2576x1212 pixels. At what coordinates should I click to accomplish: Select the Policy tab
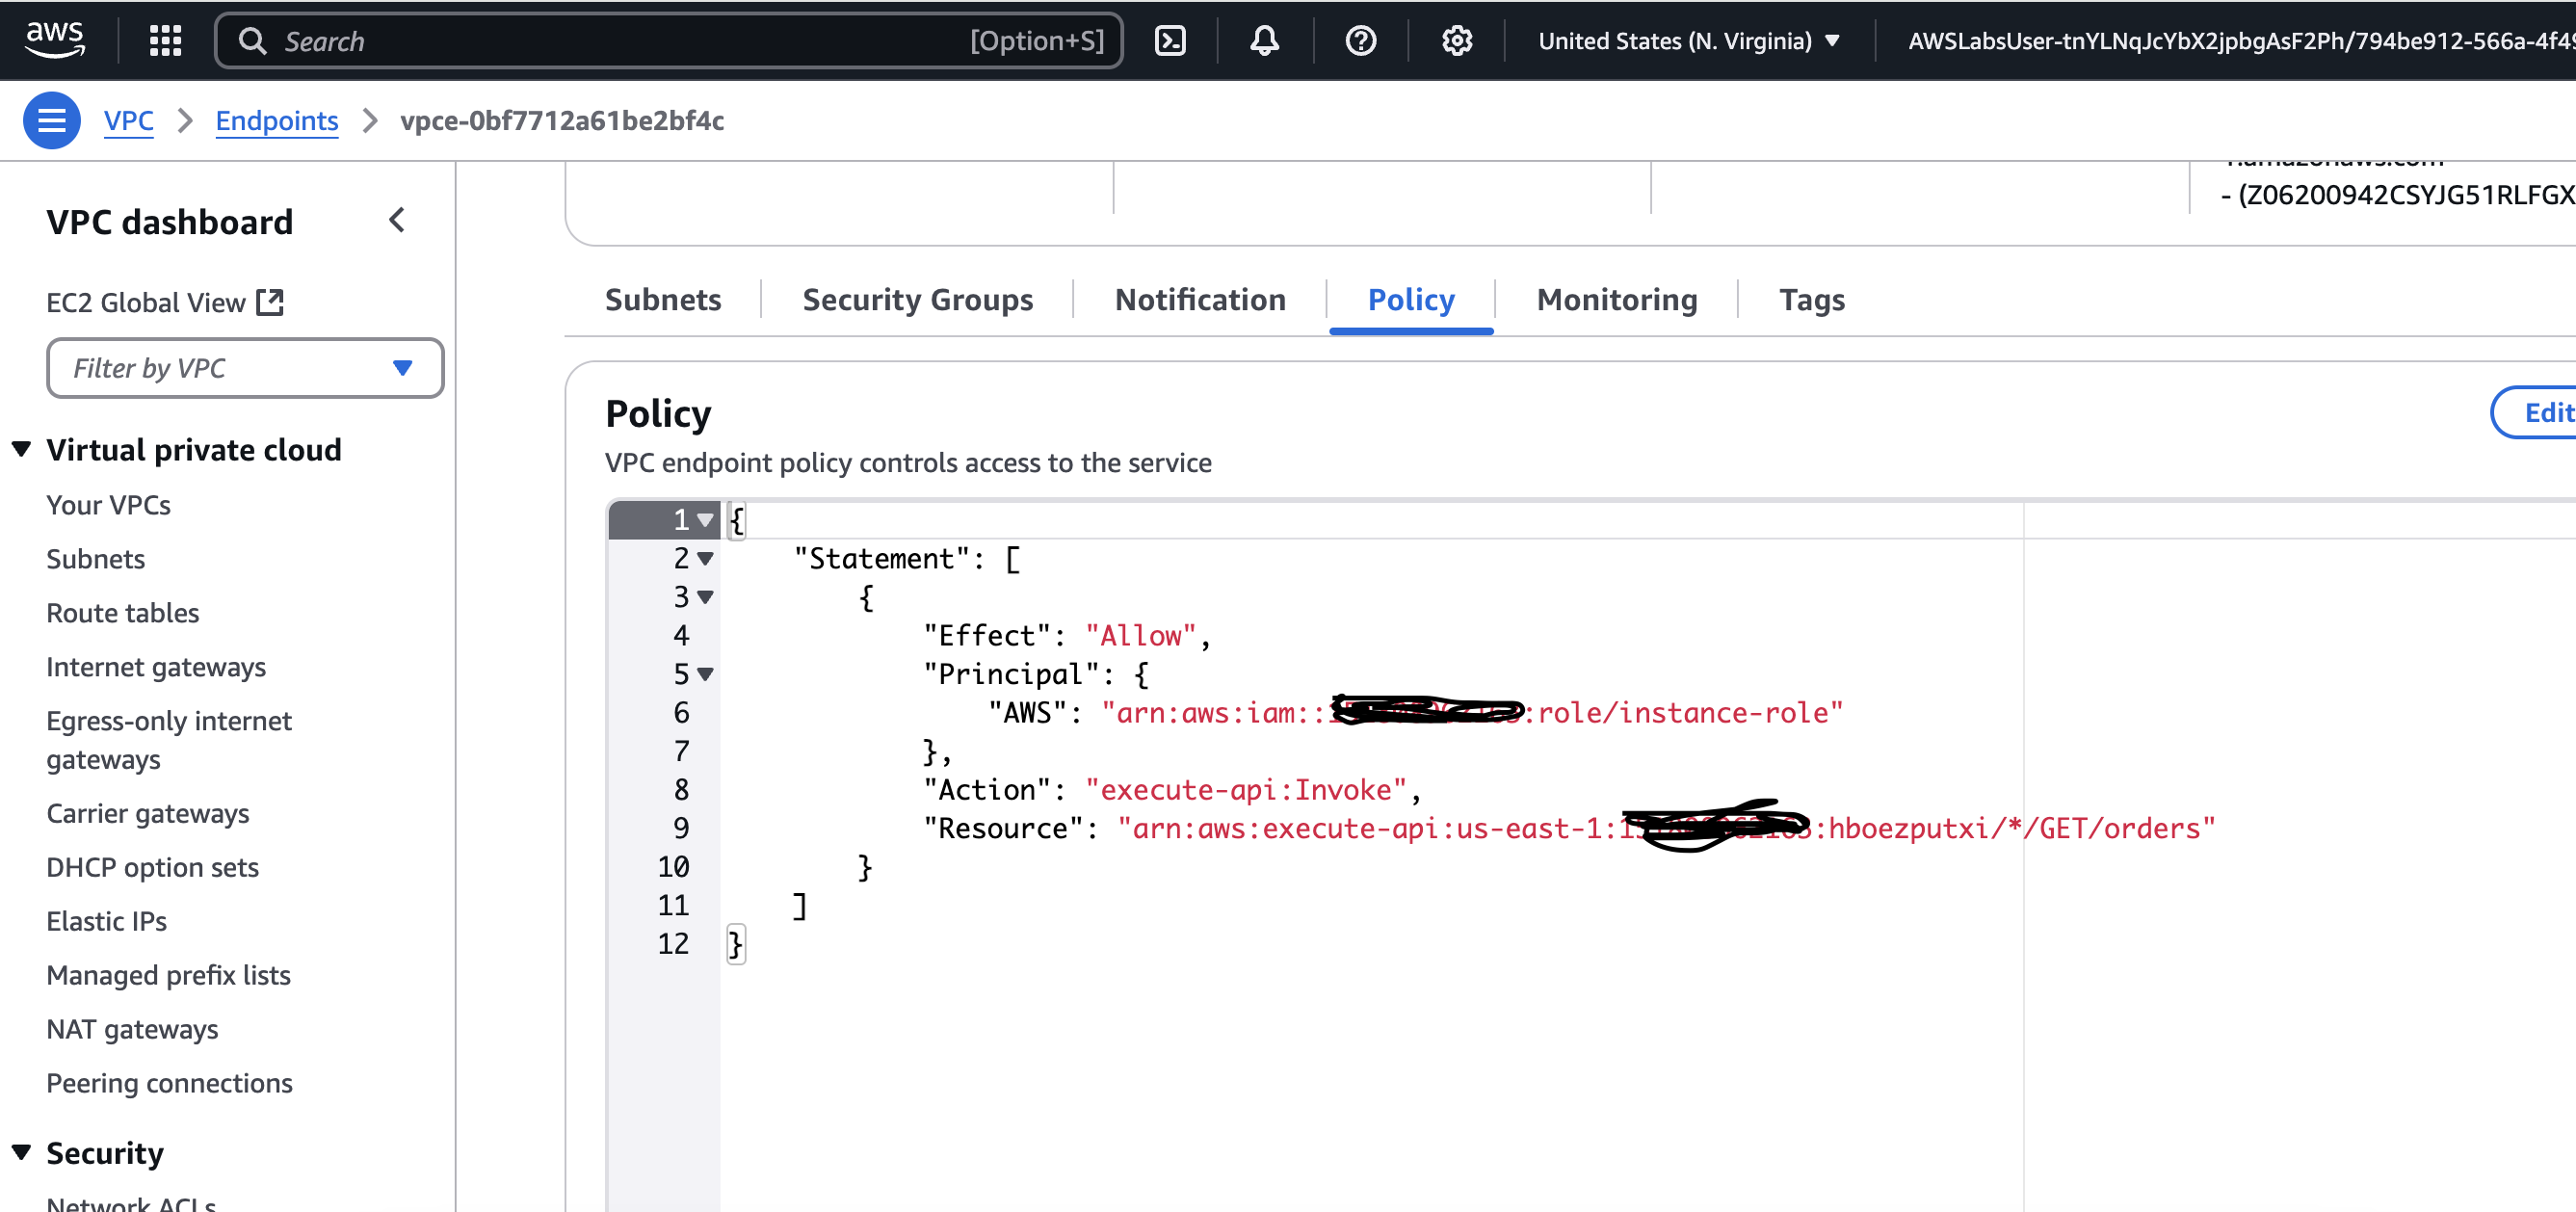(1411, 299)
